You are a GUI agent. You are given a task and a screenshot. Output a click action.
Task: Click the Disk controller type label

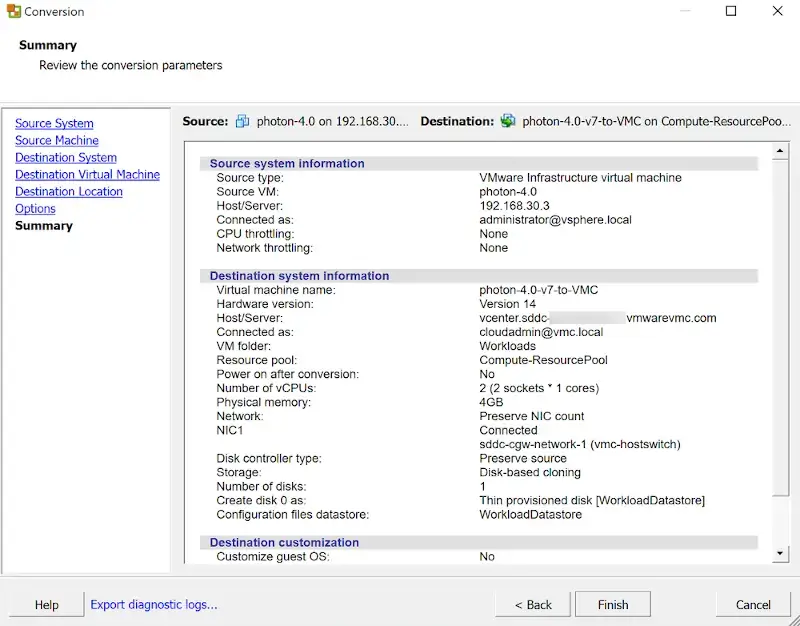(x=269, y=458)
